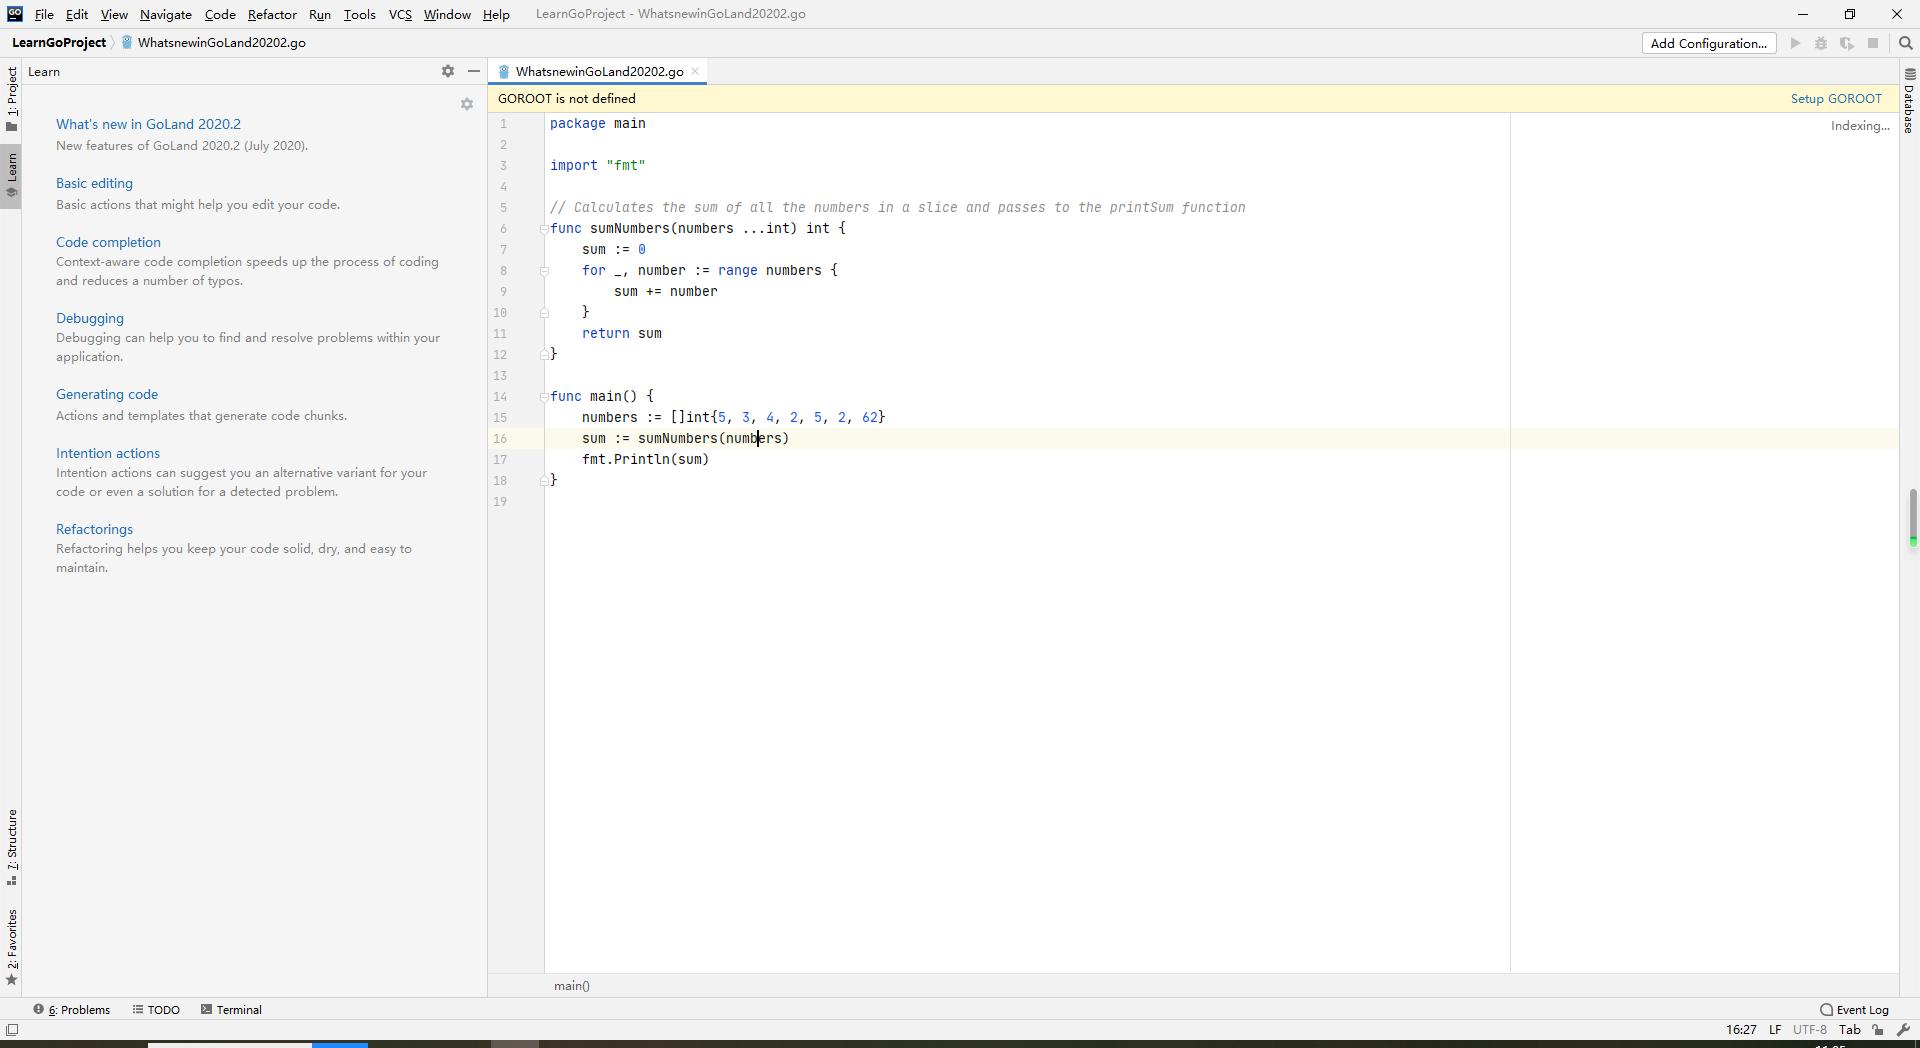Open the TODO tool window

[x=156, y=1010]
